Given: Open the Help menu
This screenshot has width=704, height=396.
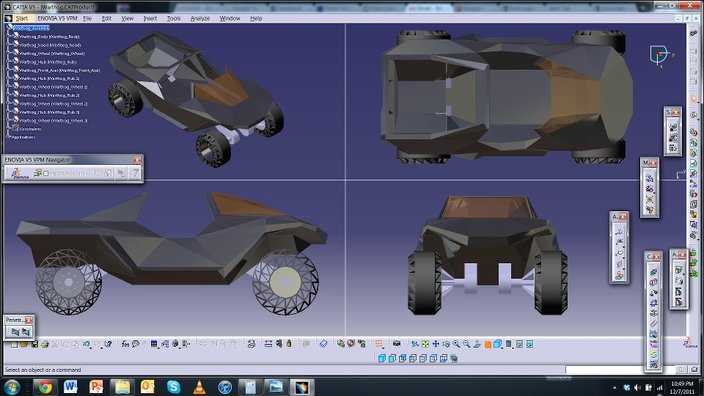Looking at the screenshot, I should 256,18.
